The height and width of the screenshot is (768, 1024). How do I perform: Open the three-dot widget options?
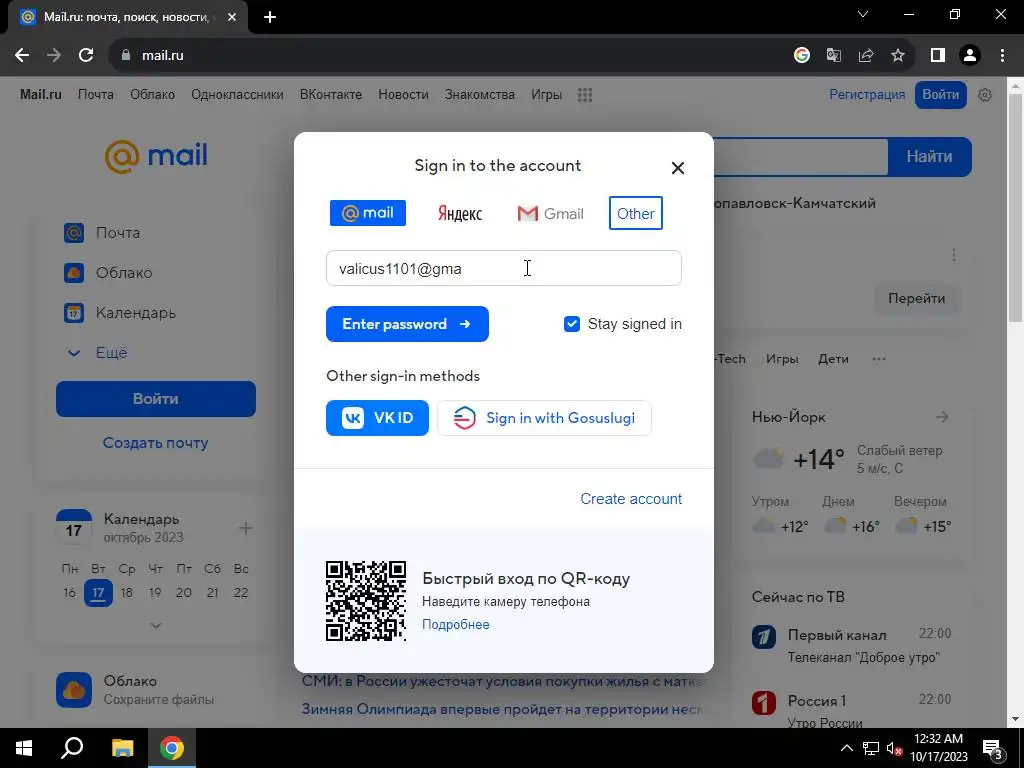click(x=953, y=255)
